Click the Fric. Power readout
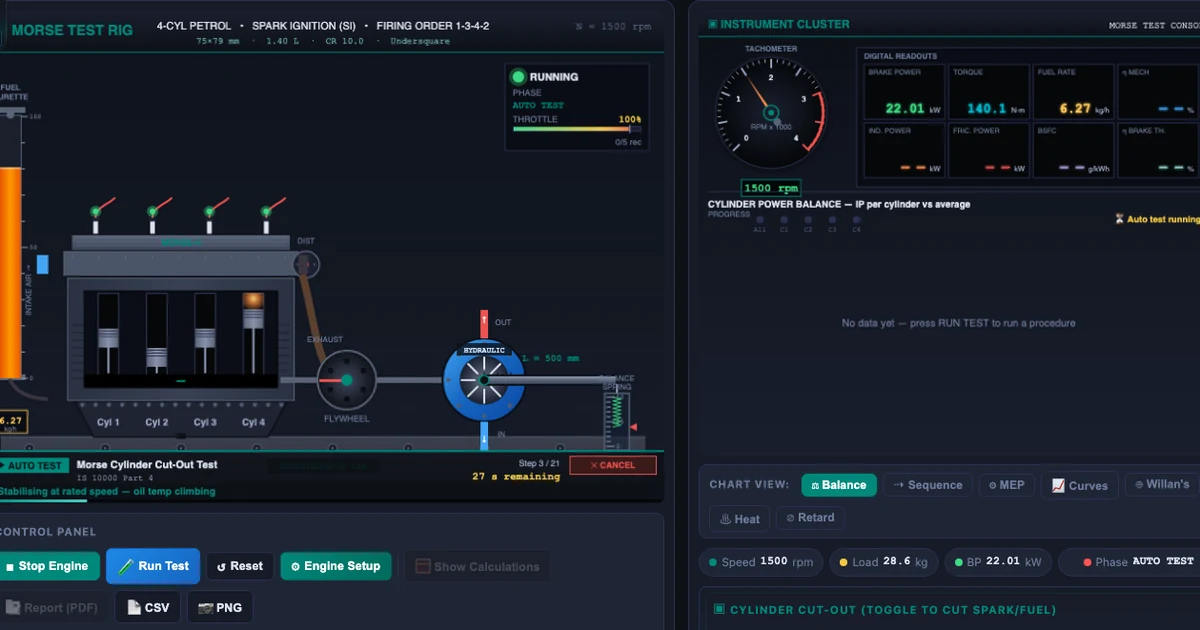 point(988,150)
